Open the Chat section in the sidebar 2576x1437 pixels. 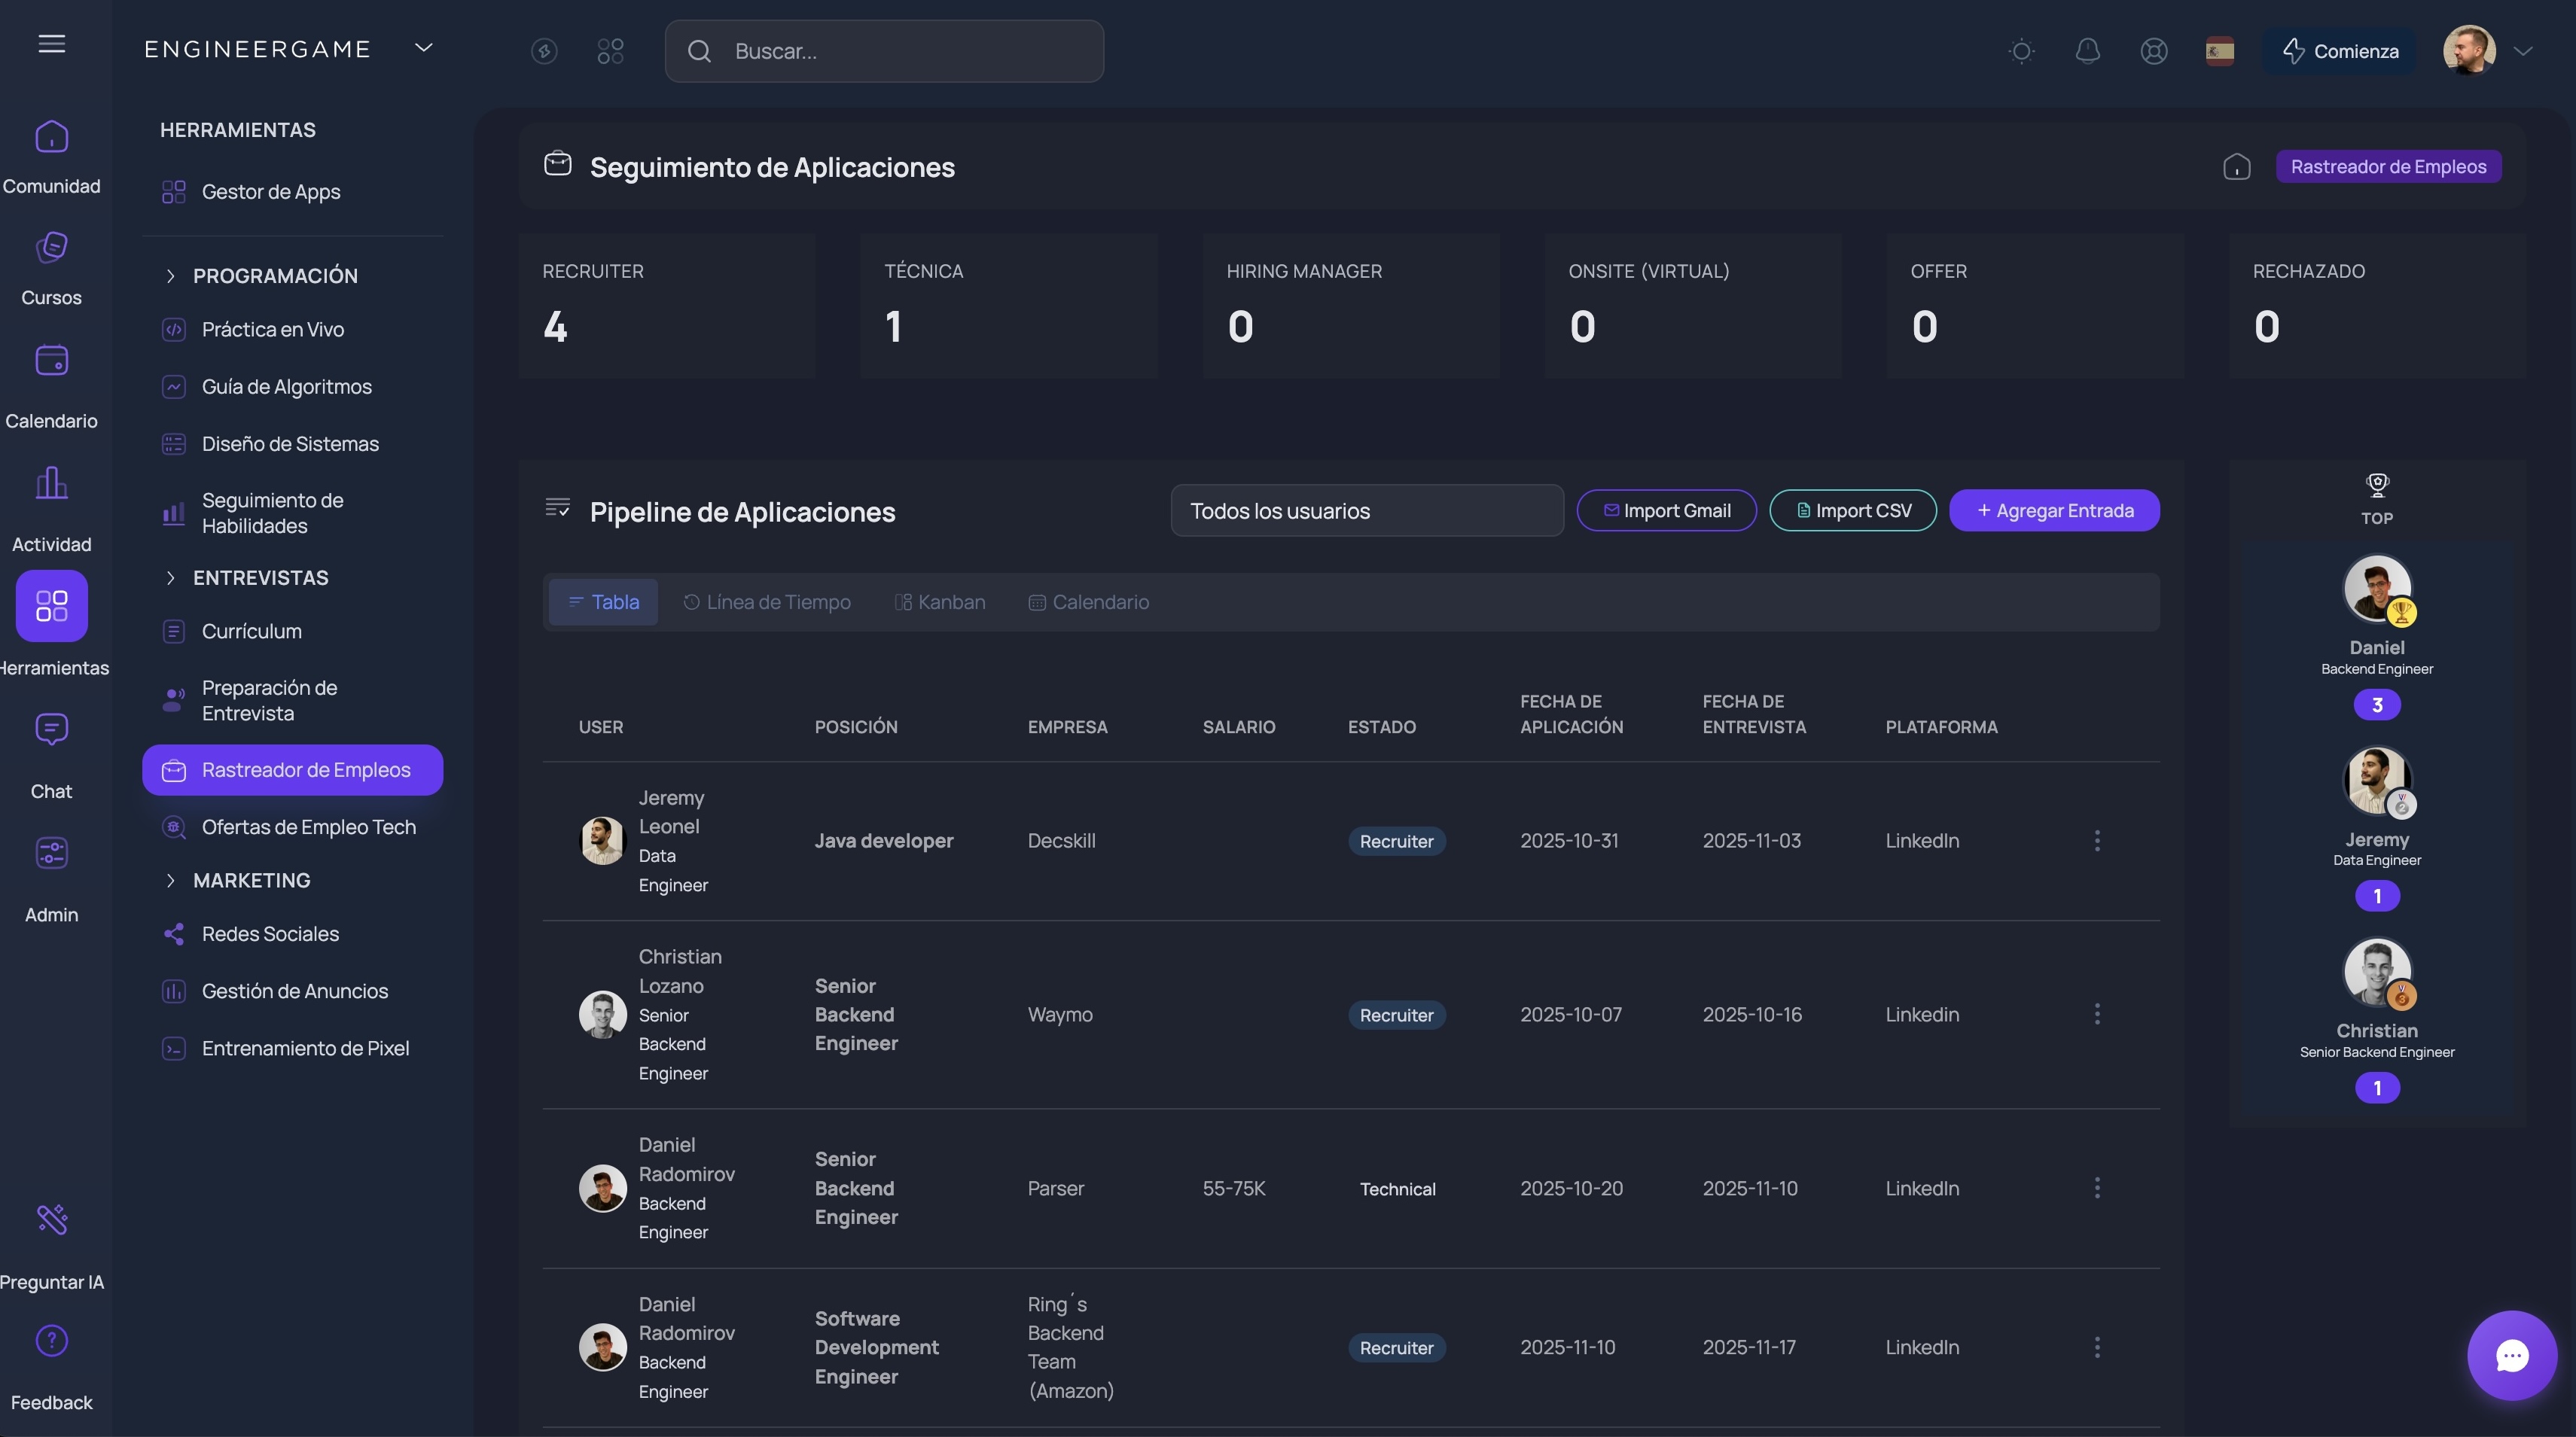point(51,748)
